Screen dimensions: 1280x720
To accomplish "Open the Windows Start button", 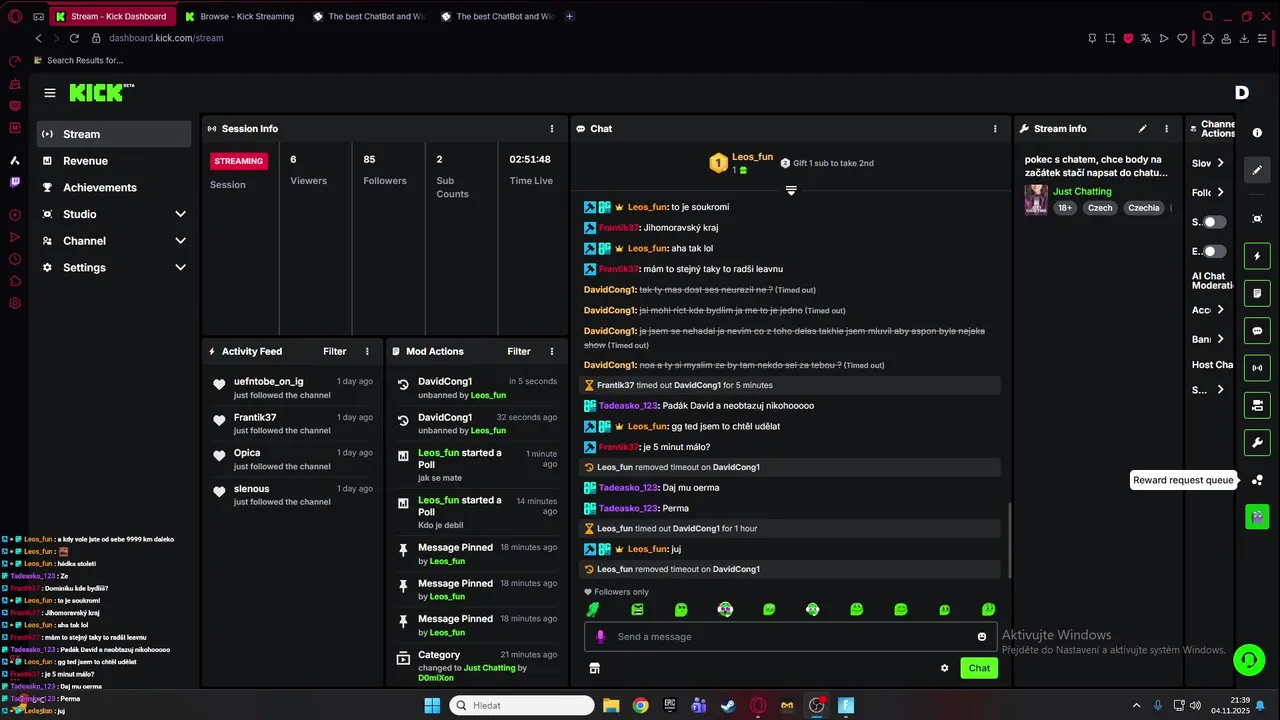I will click(x=432, y=705).
